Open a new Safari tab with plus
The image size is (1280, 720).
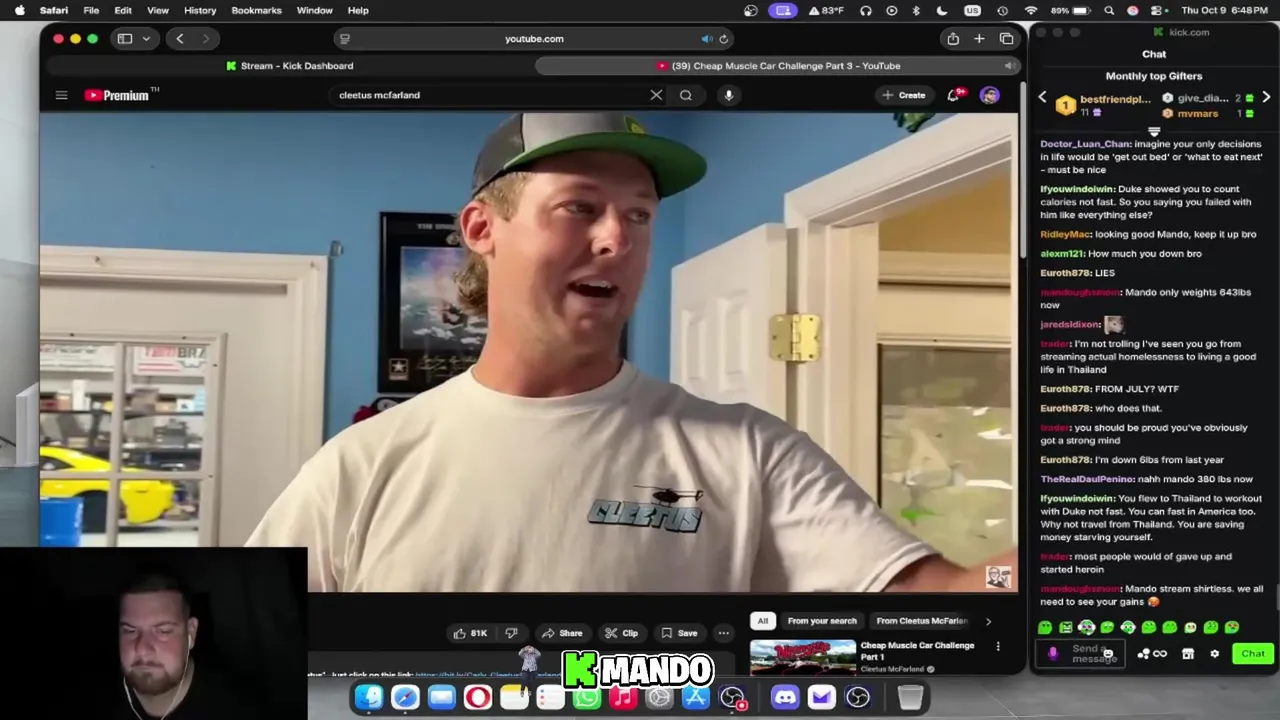coord(979,39)
